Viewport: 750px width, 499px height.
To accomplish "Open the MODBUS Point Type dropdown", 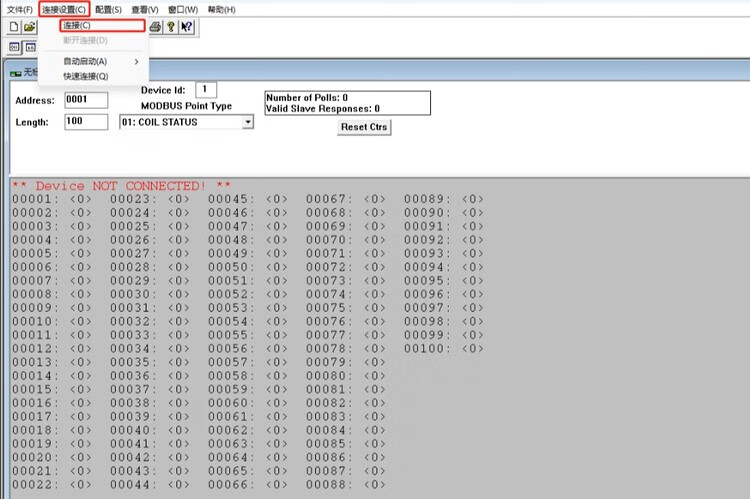I will click(x=247, y=122).
